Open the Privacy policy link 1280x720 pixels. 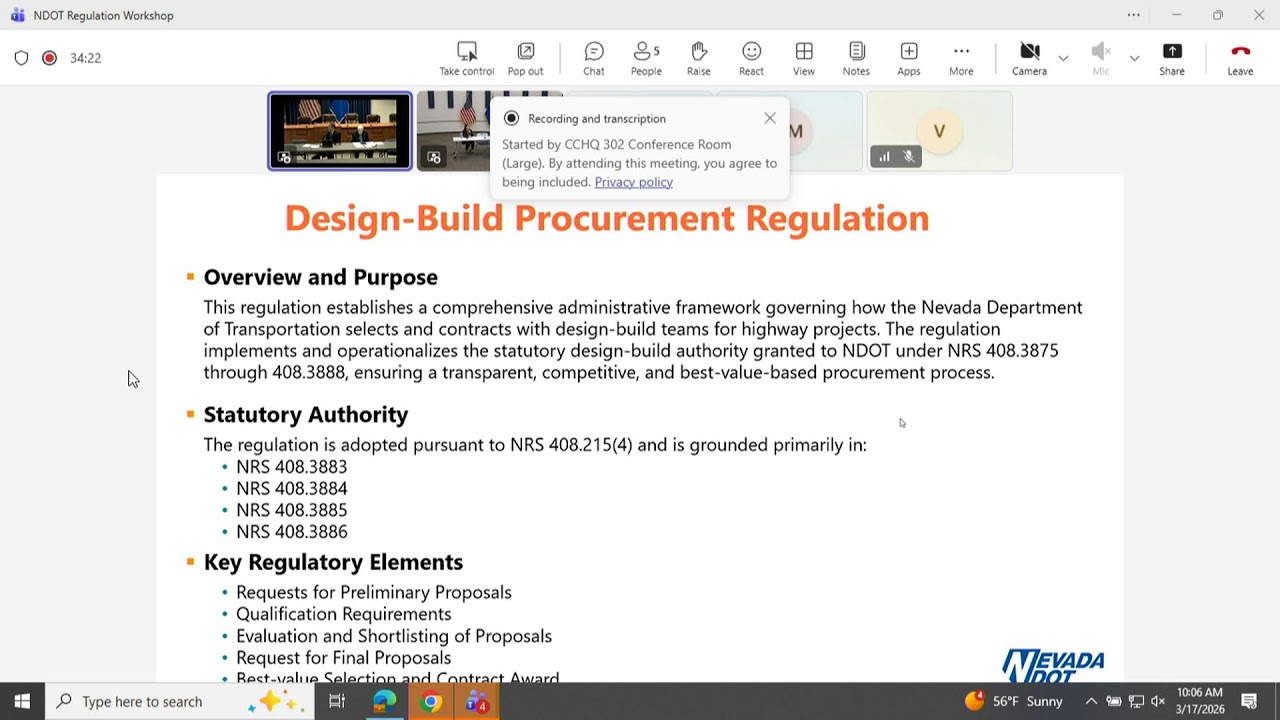[633, 182]
